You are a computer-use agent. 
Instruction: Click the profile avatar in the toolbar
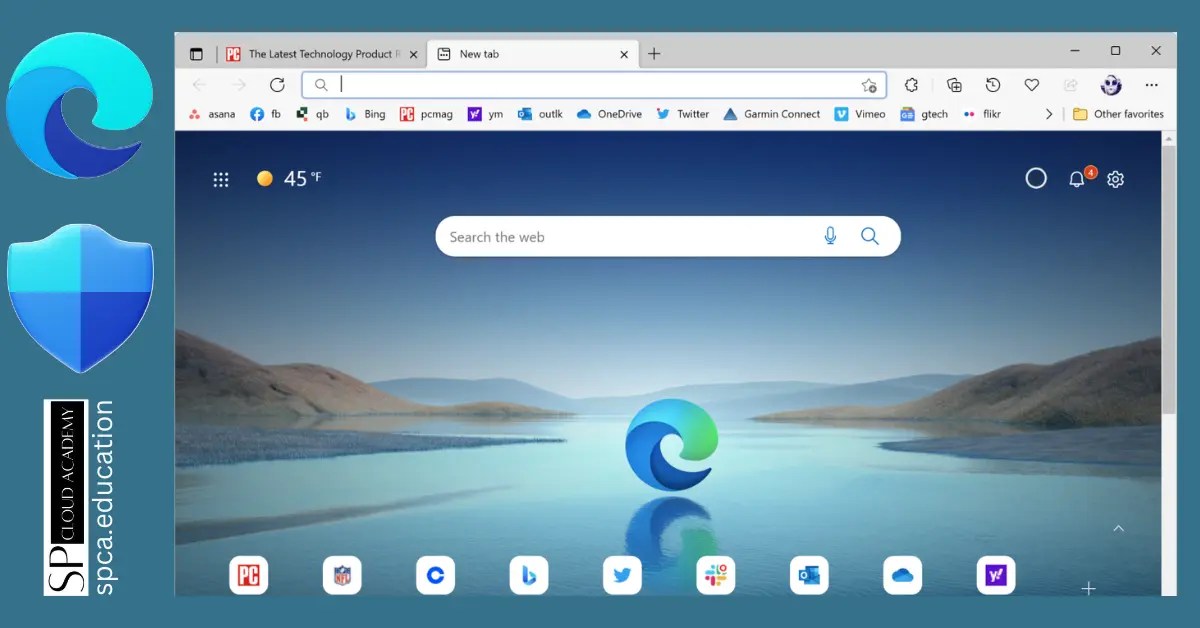click(1110, 85)
